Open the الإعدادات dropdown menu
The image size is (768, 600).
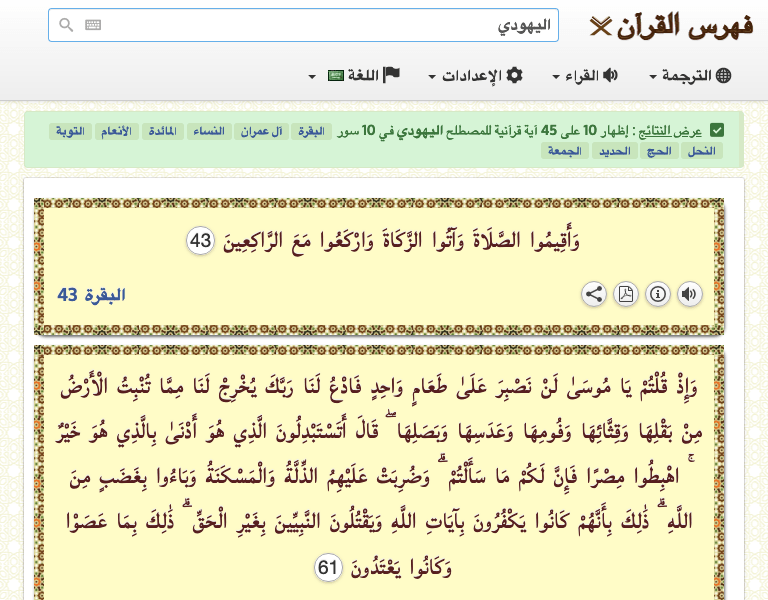[475, 76]
